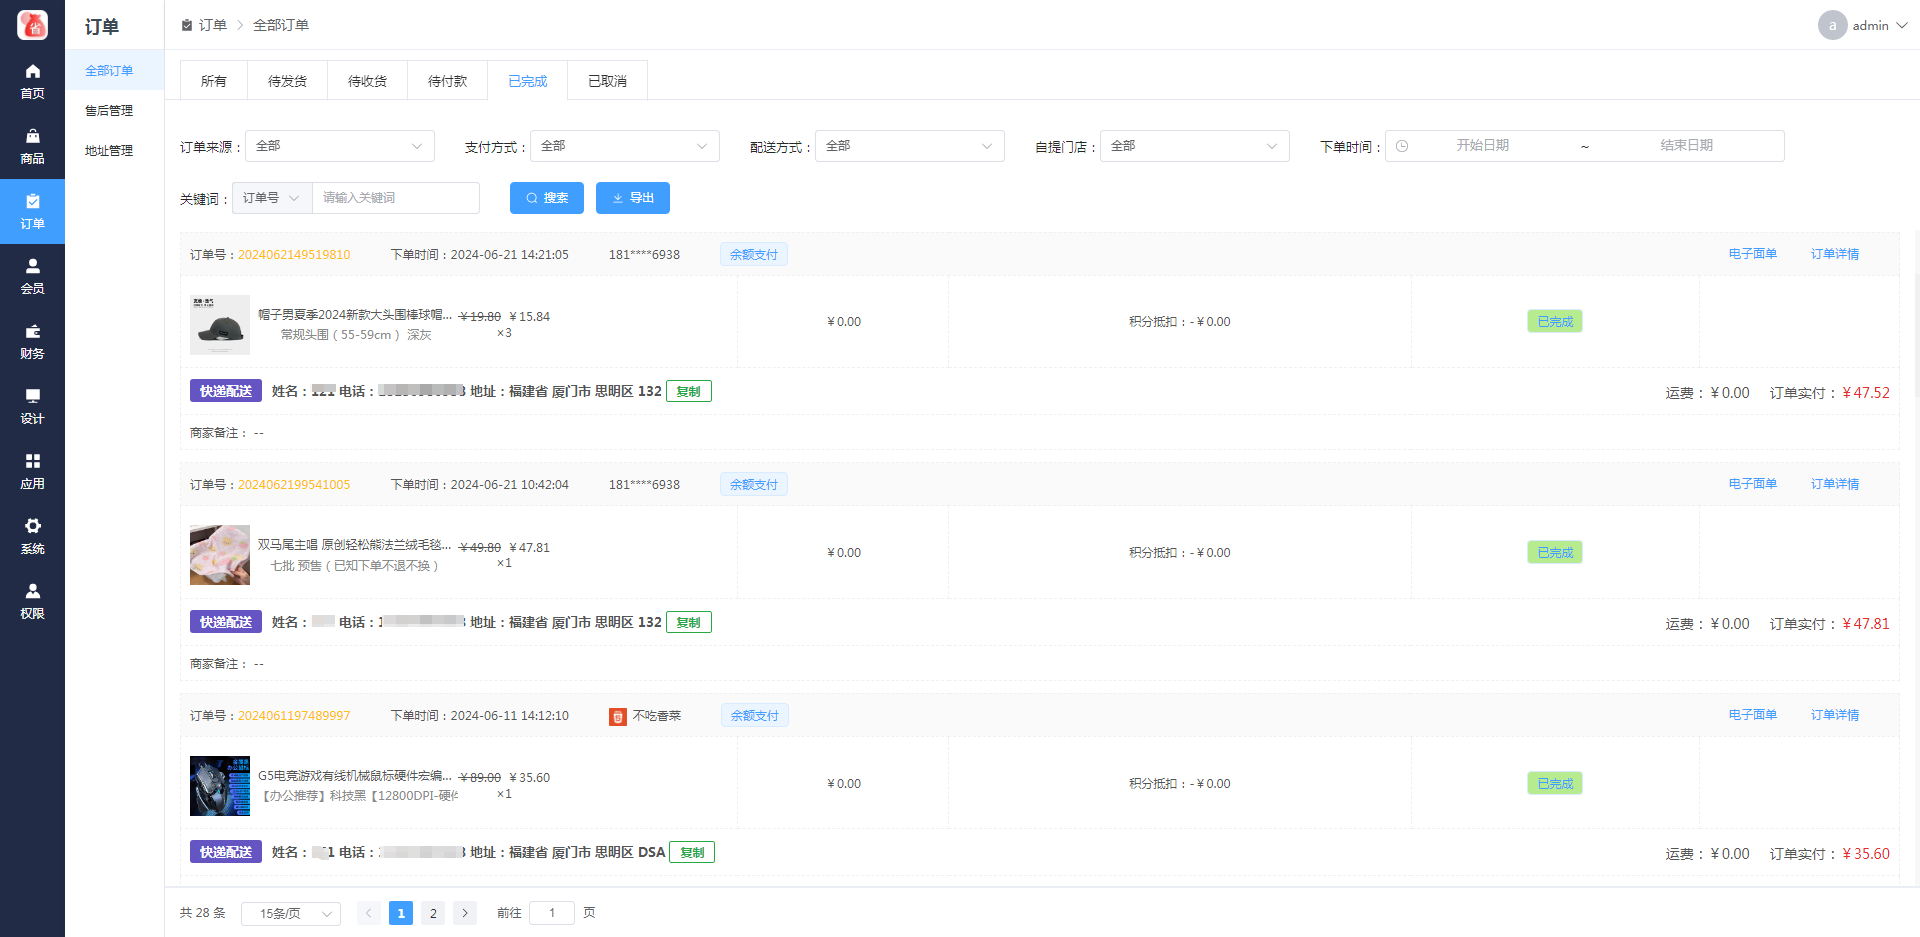1920x937 pixels.
Task: Open 系统 settings gear icon
Action: pyautogui.click(x=32, y=536)
